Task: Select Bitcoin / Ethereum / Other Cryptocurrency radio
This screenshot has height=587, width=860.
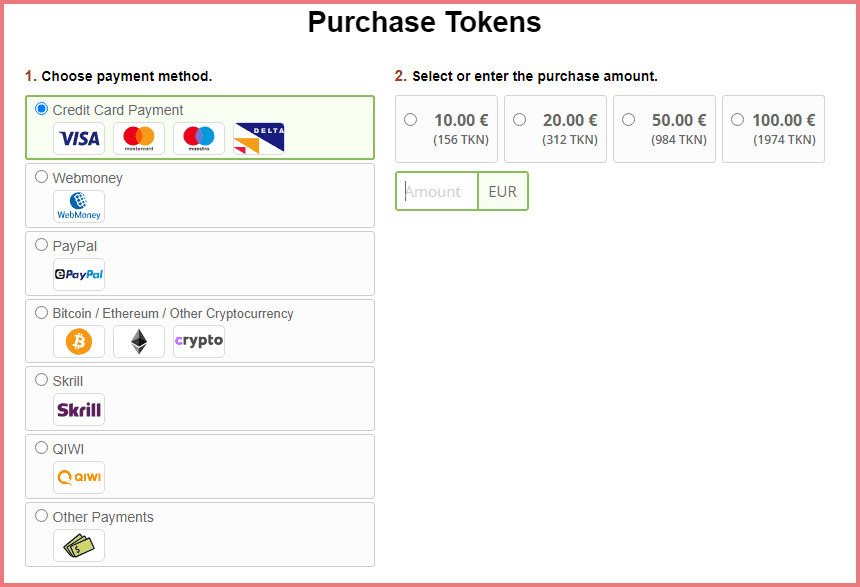Action: 41,312
